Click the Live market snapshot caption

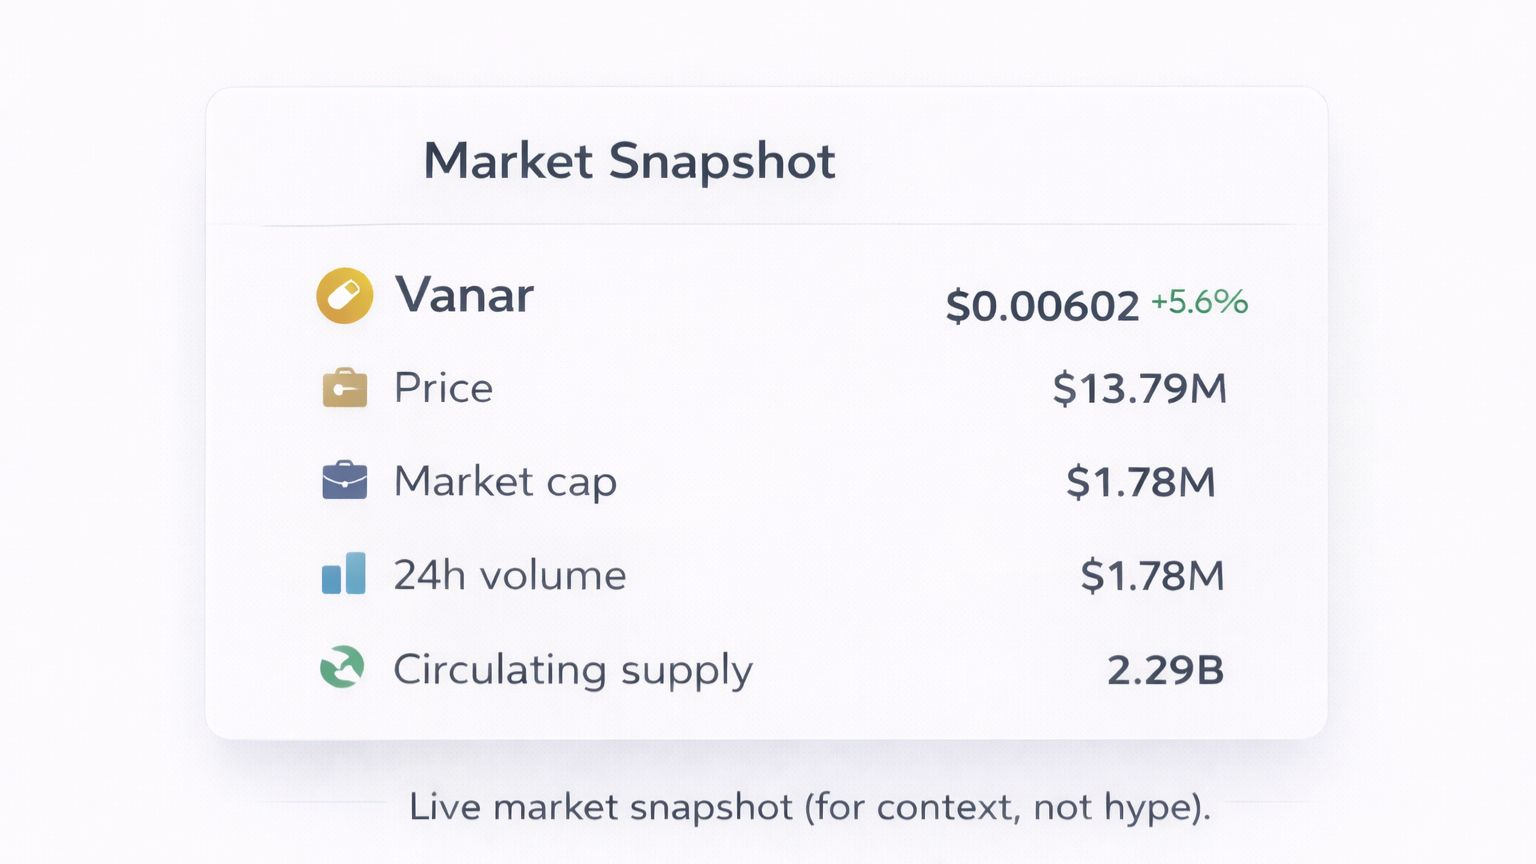[x=810, y=807]
